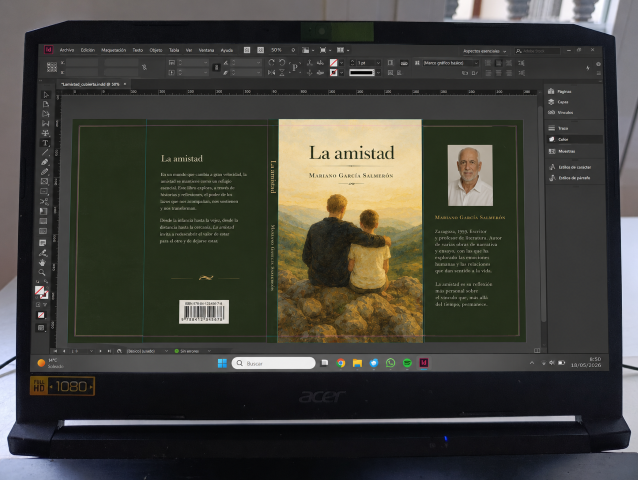Expand the fill color dropdown arrow
This screenshot has width=638, height=480.
pos(341,63)
